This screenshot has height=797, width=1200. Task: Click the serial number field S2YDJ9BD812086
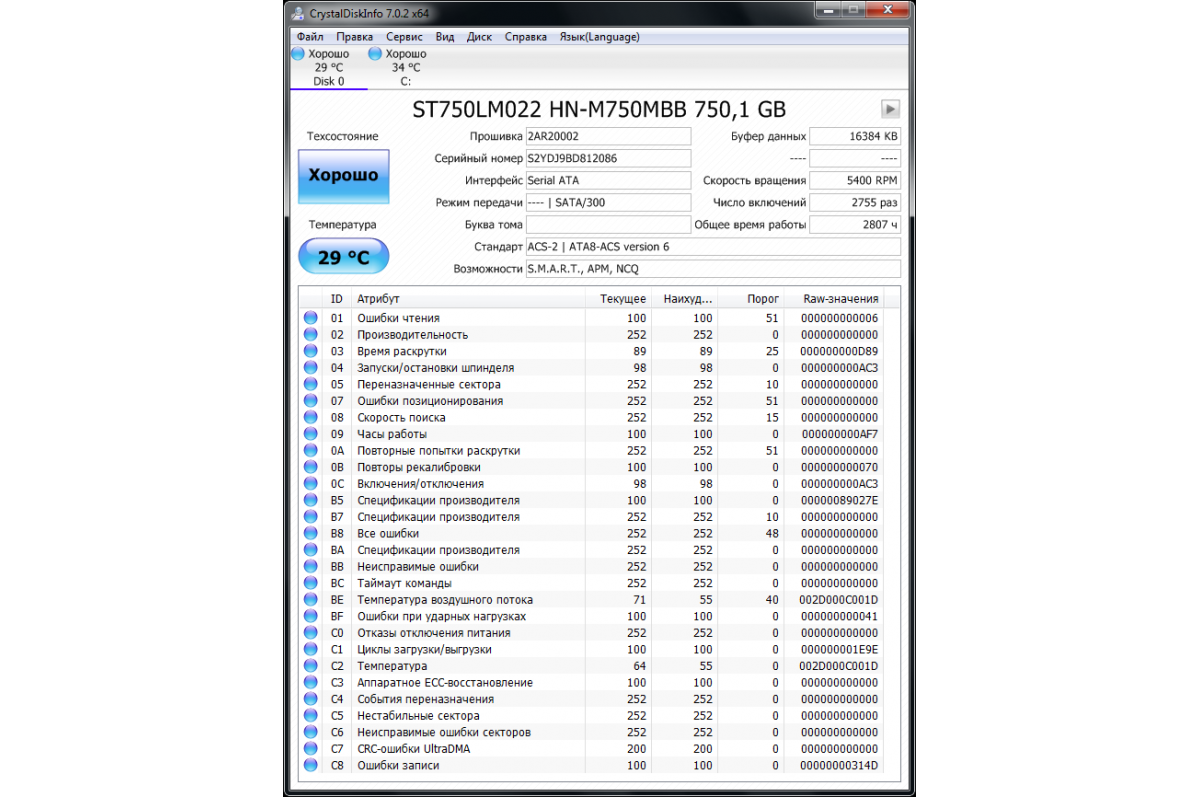click(608, 158)
